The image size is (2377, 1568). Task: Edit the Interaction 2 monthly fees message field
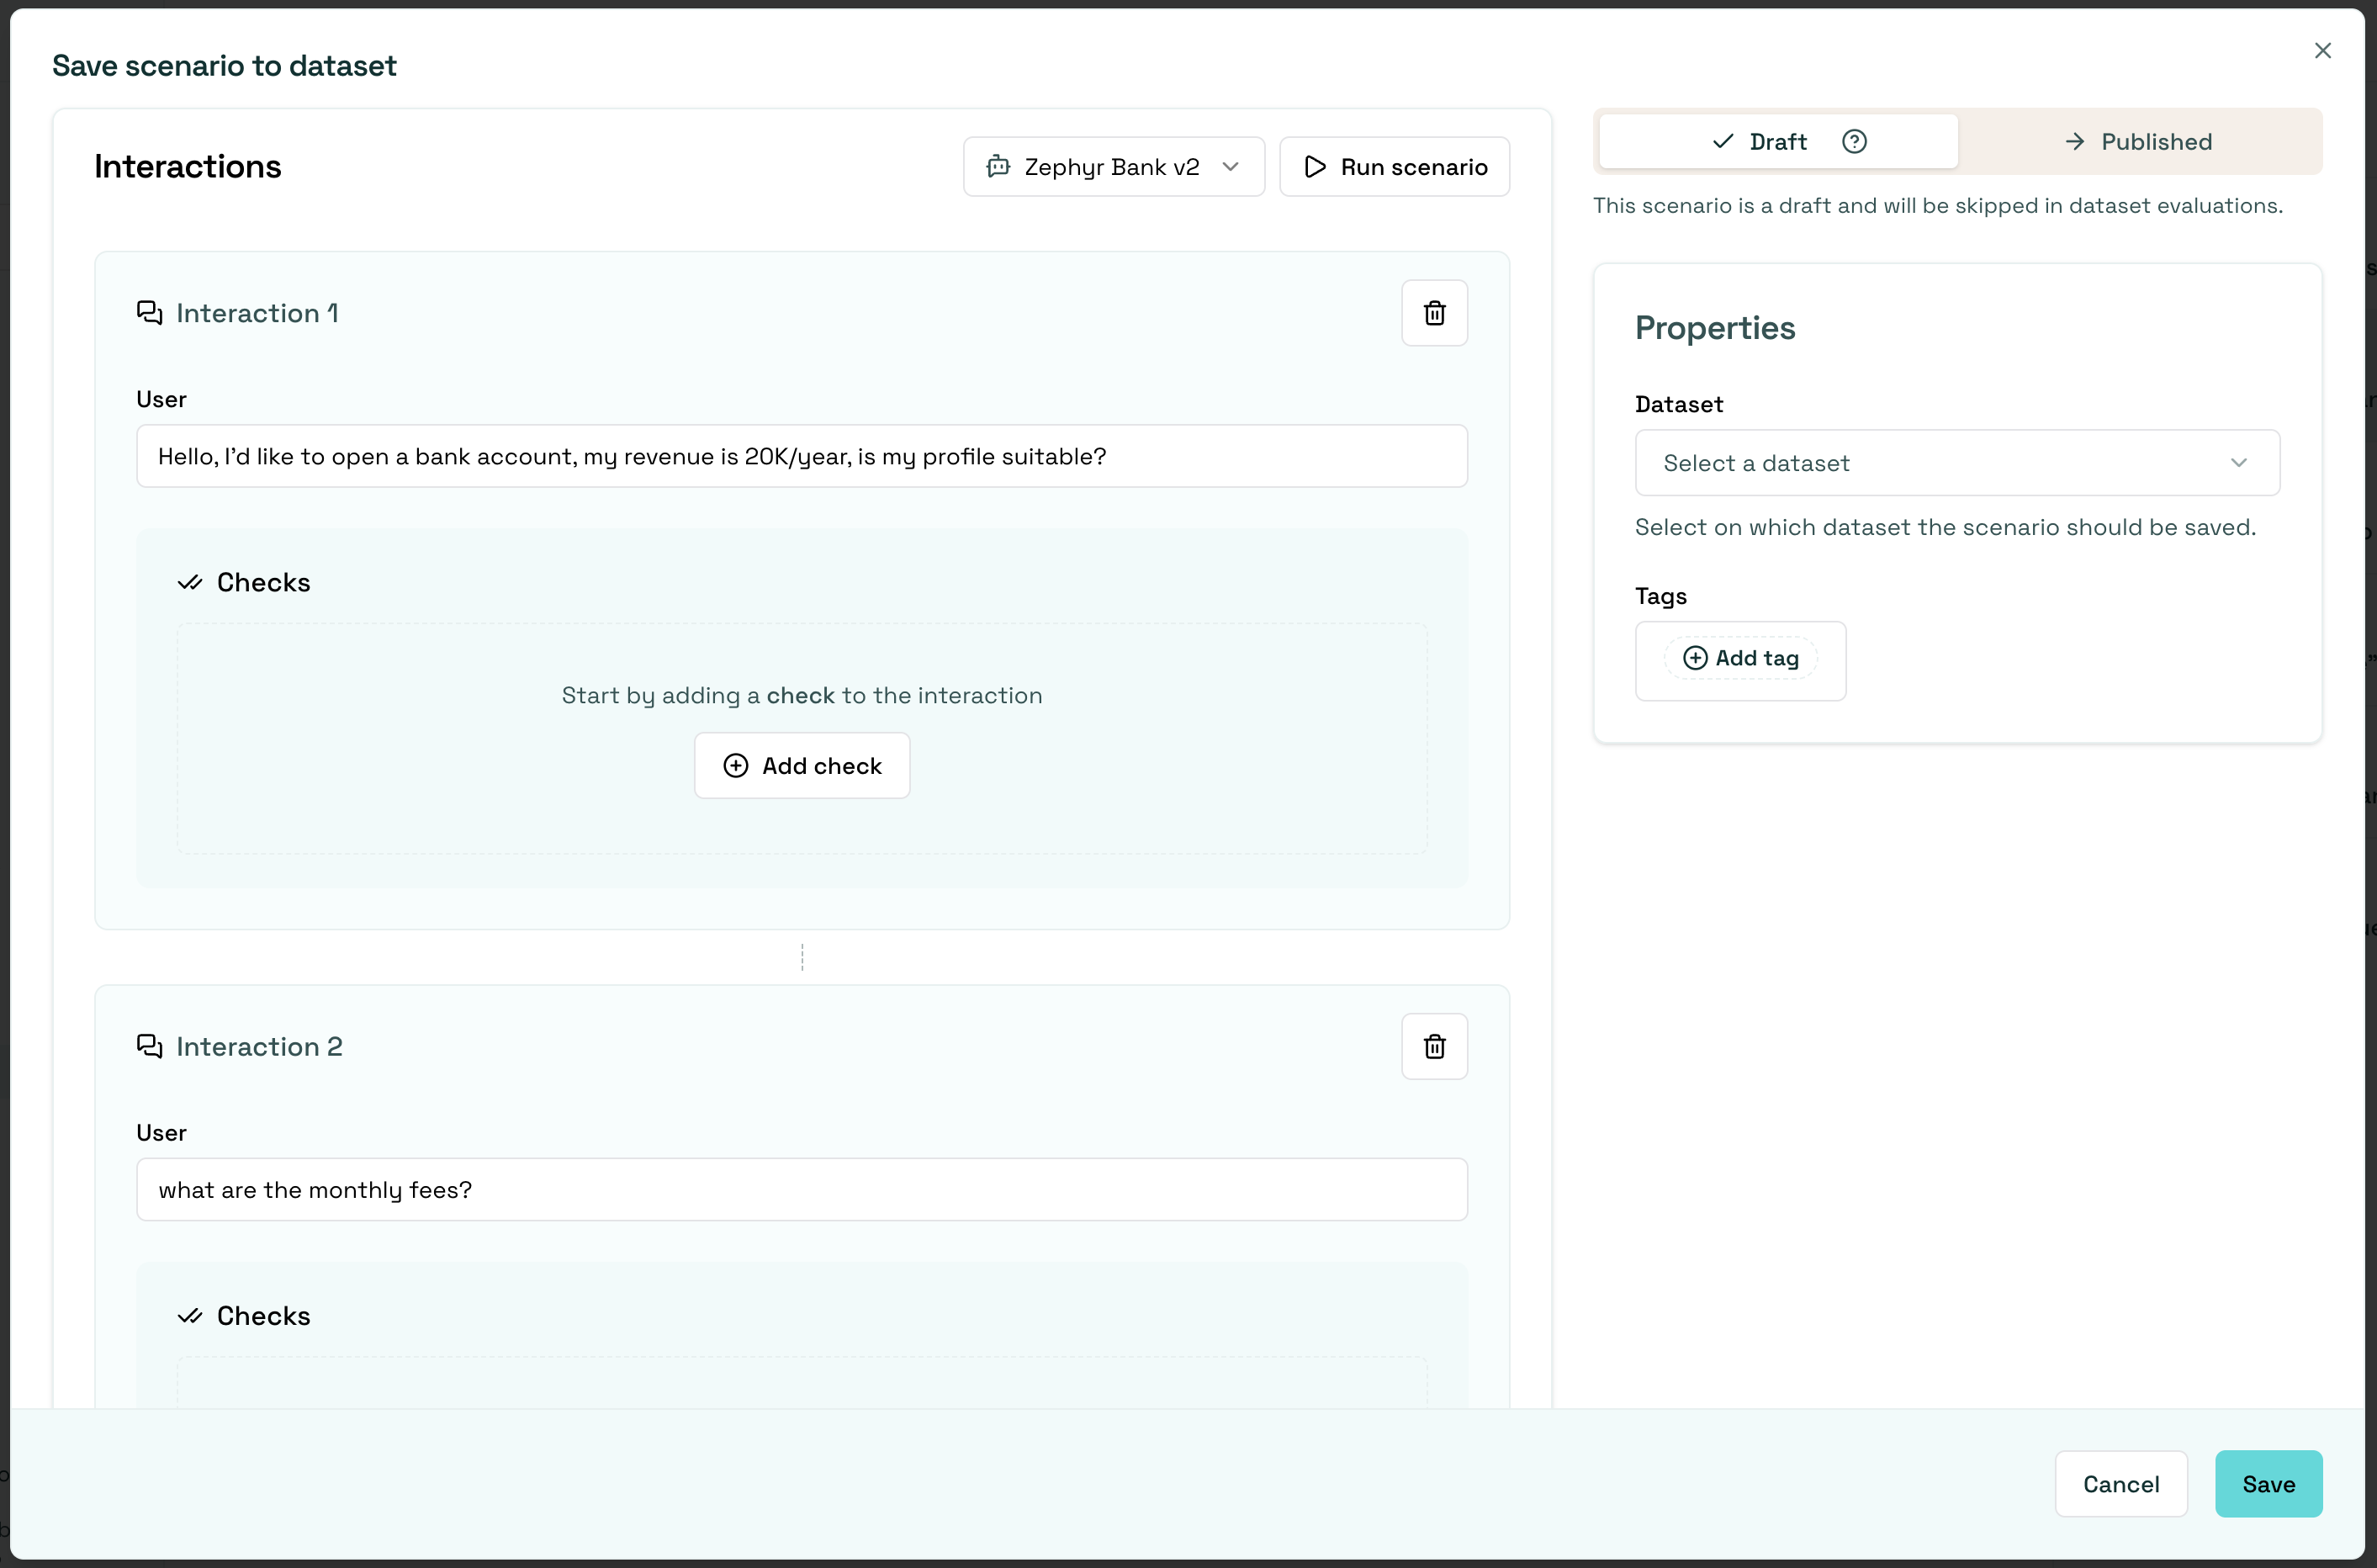pyautogui.click(x=802, y=1189)
